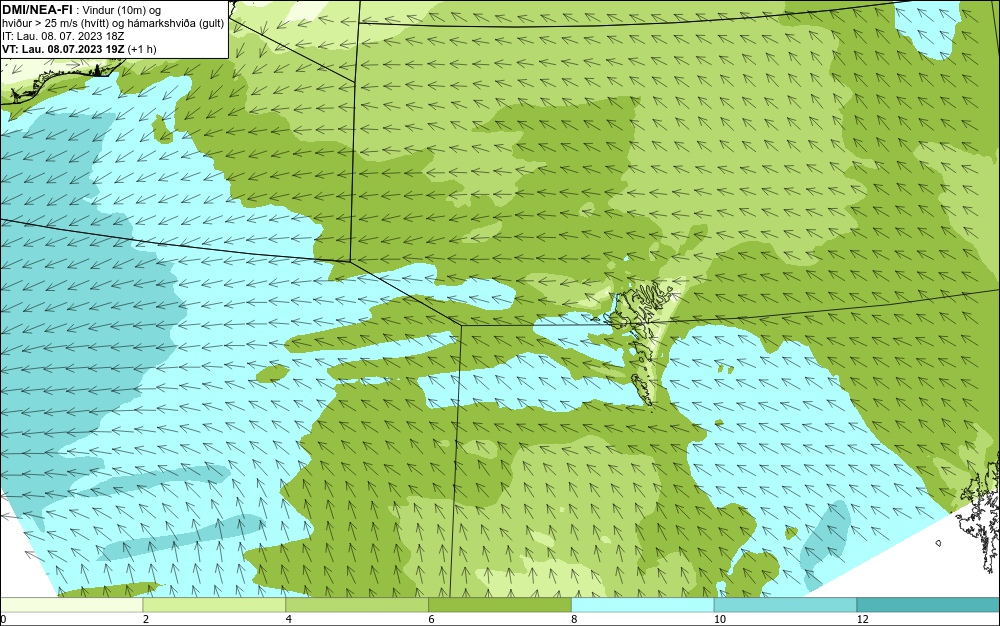Click the legend scale label 0
This screenshot has height=626, width=1000.
(3, 619)
